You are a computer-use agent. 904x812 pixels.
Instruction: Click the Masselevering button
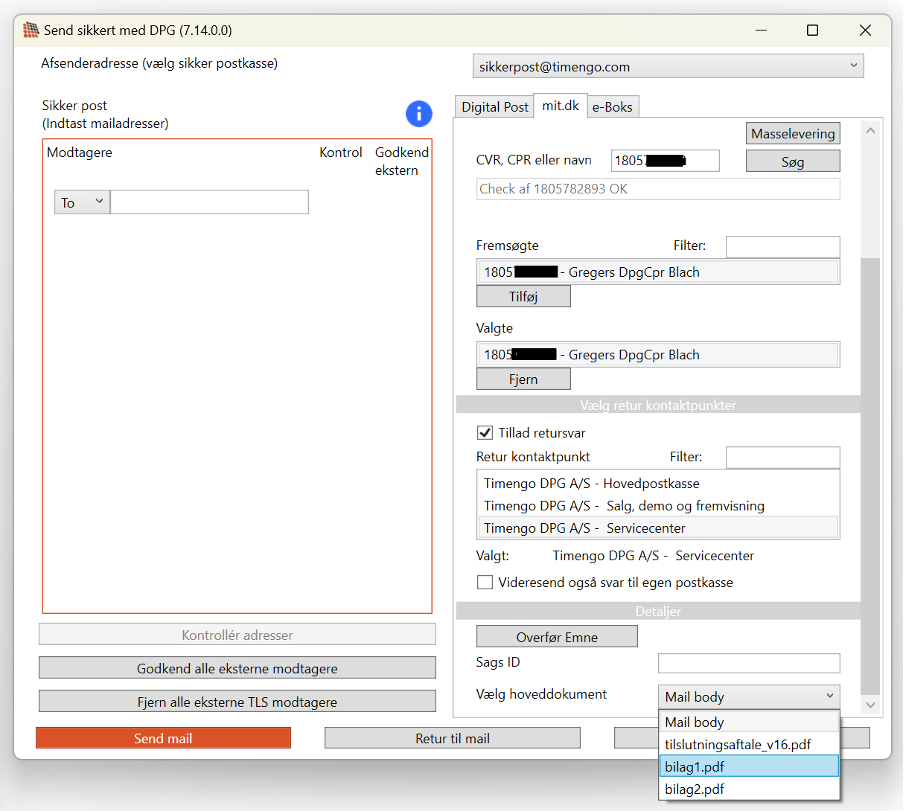(x=792, y=133)
